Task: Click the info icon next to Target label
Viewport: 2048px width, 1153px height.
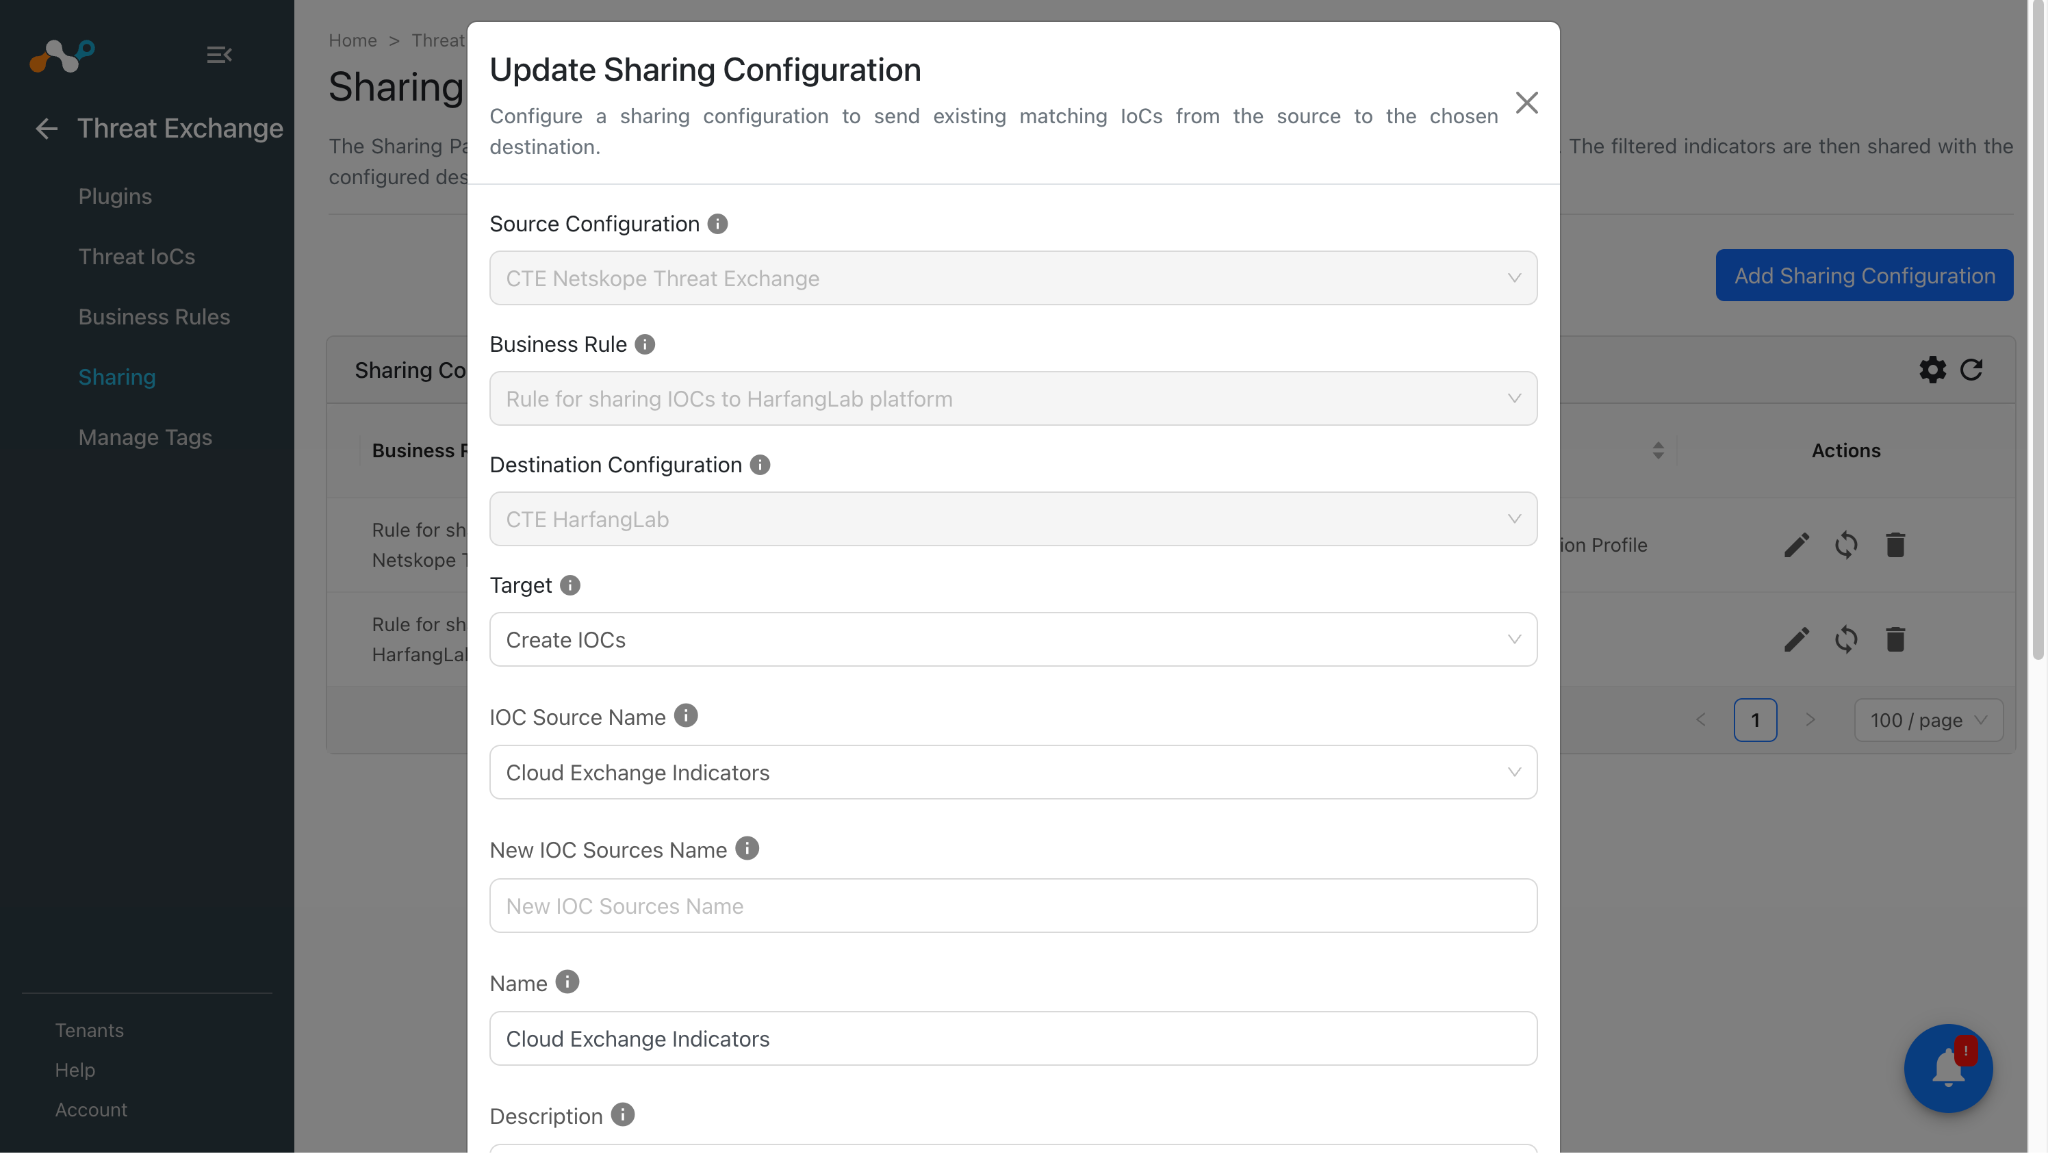Action: coord(570,585)
